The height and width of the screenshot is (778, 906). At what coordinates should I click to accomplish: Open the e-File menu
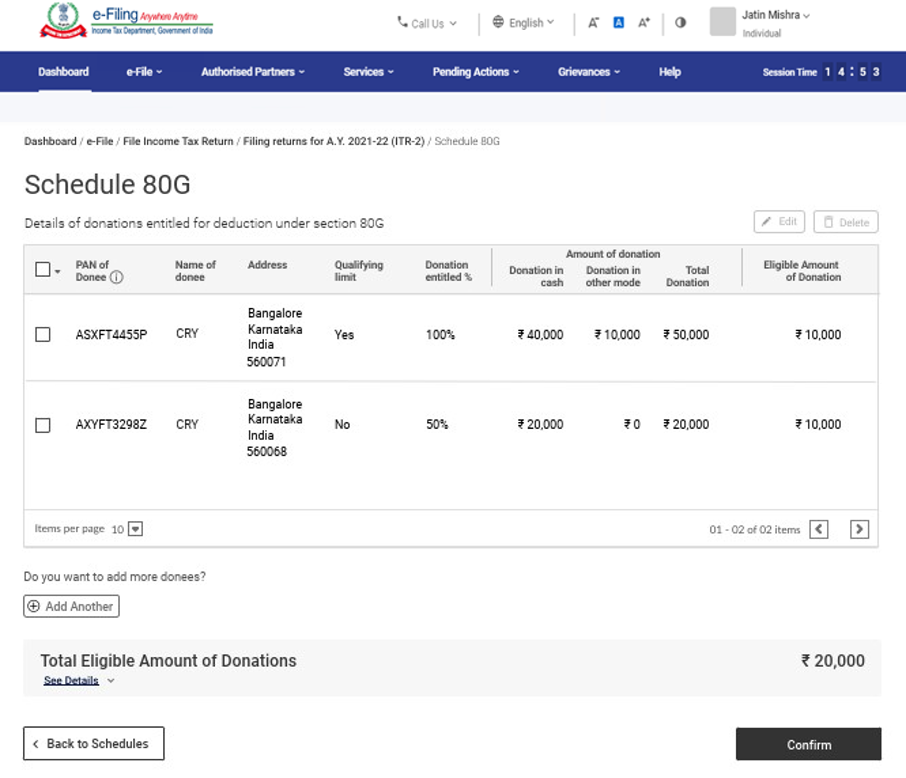coord(144,72)
